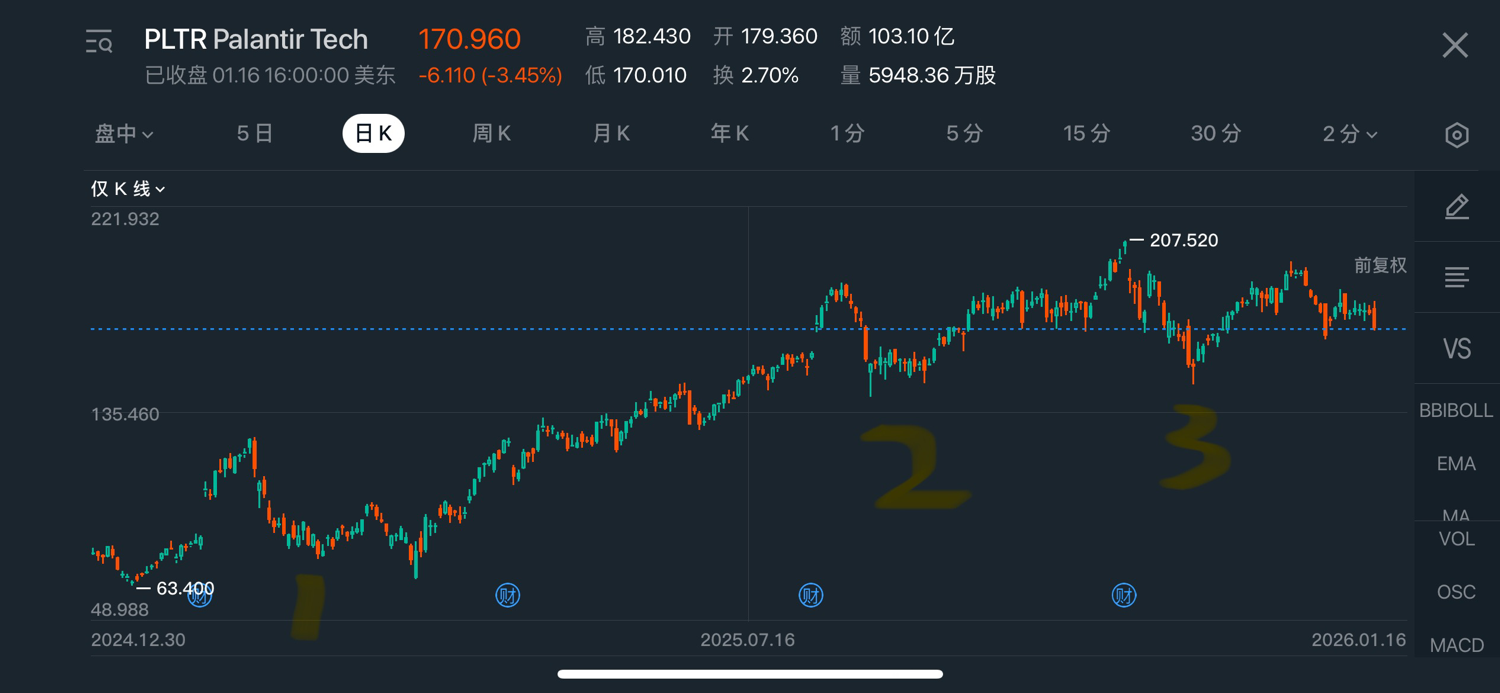The width and height of the screenshot is (1500, 693).
Task: Toggle the BBIBOLL indicator
Action: (x=1456, y=410)
